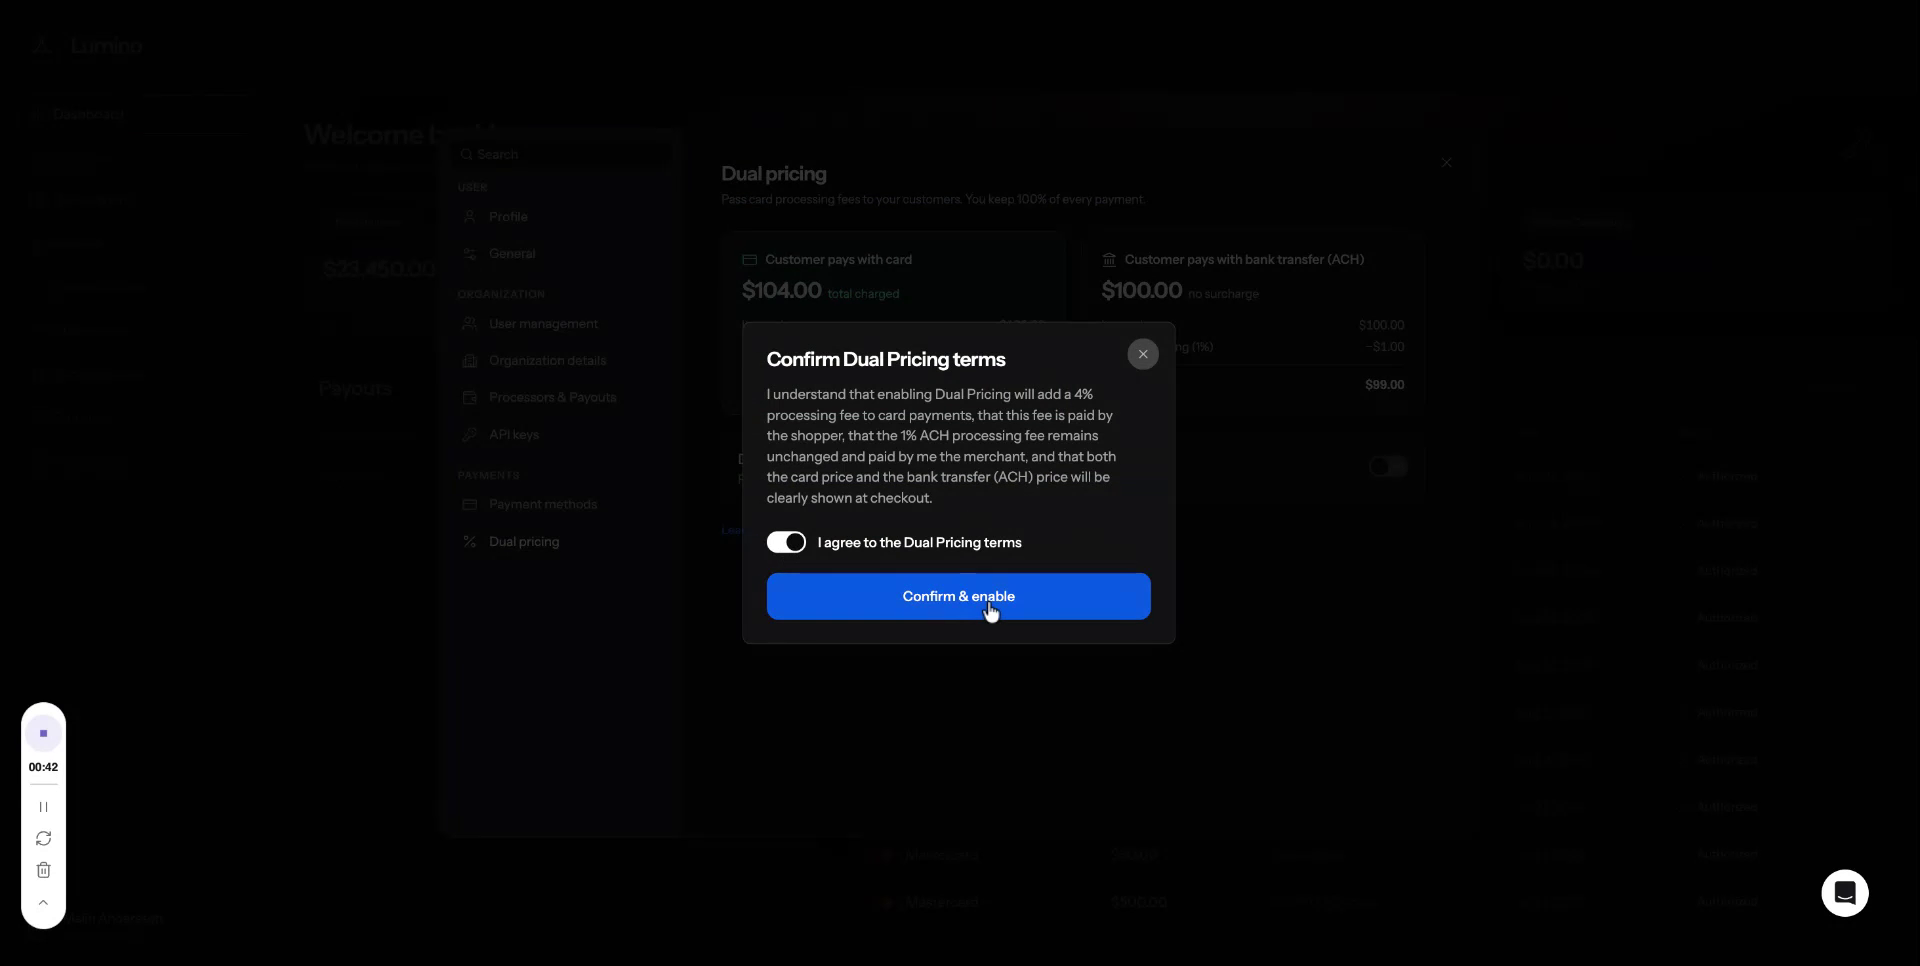Image resolution: width=1920 pixels, height=966 pixels.
Task: Collapse the recorder toolbar chevron
Action: [x=43, y=902]
